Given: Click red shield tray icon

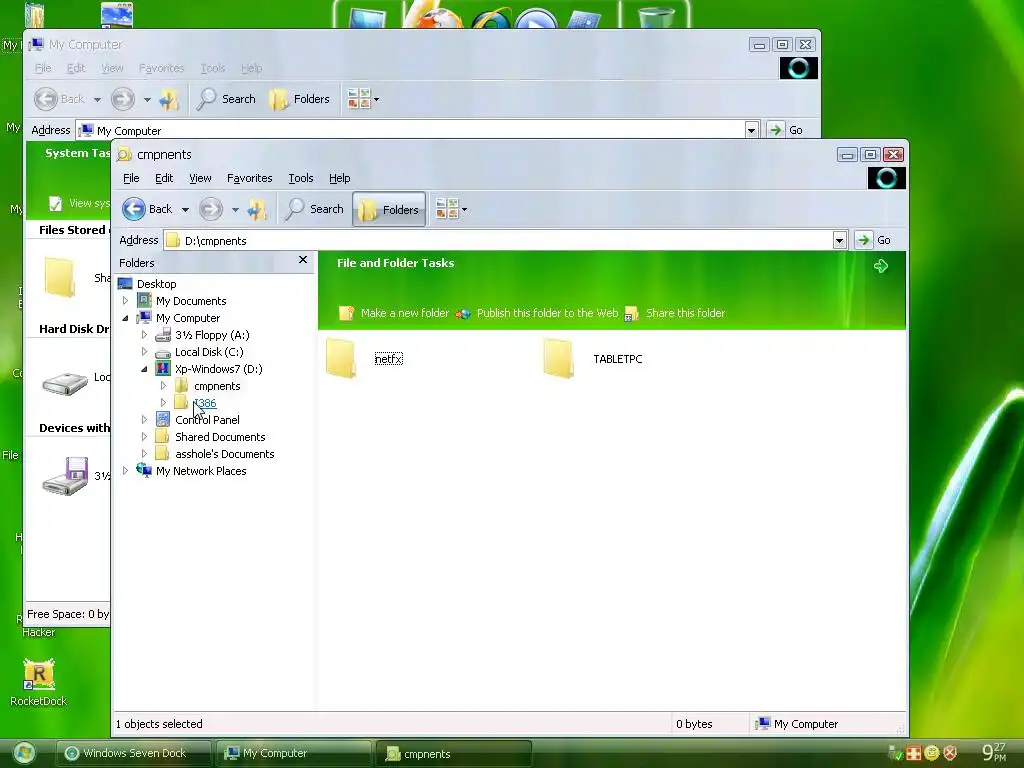Looking at the screenshot, I should pos(950,754).
